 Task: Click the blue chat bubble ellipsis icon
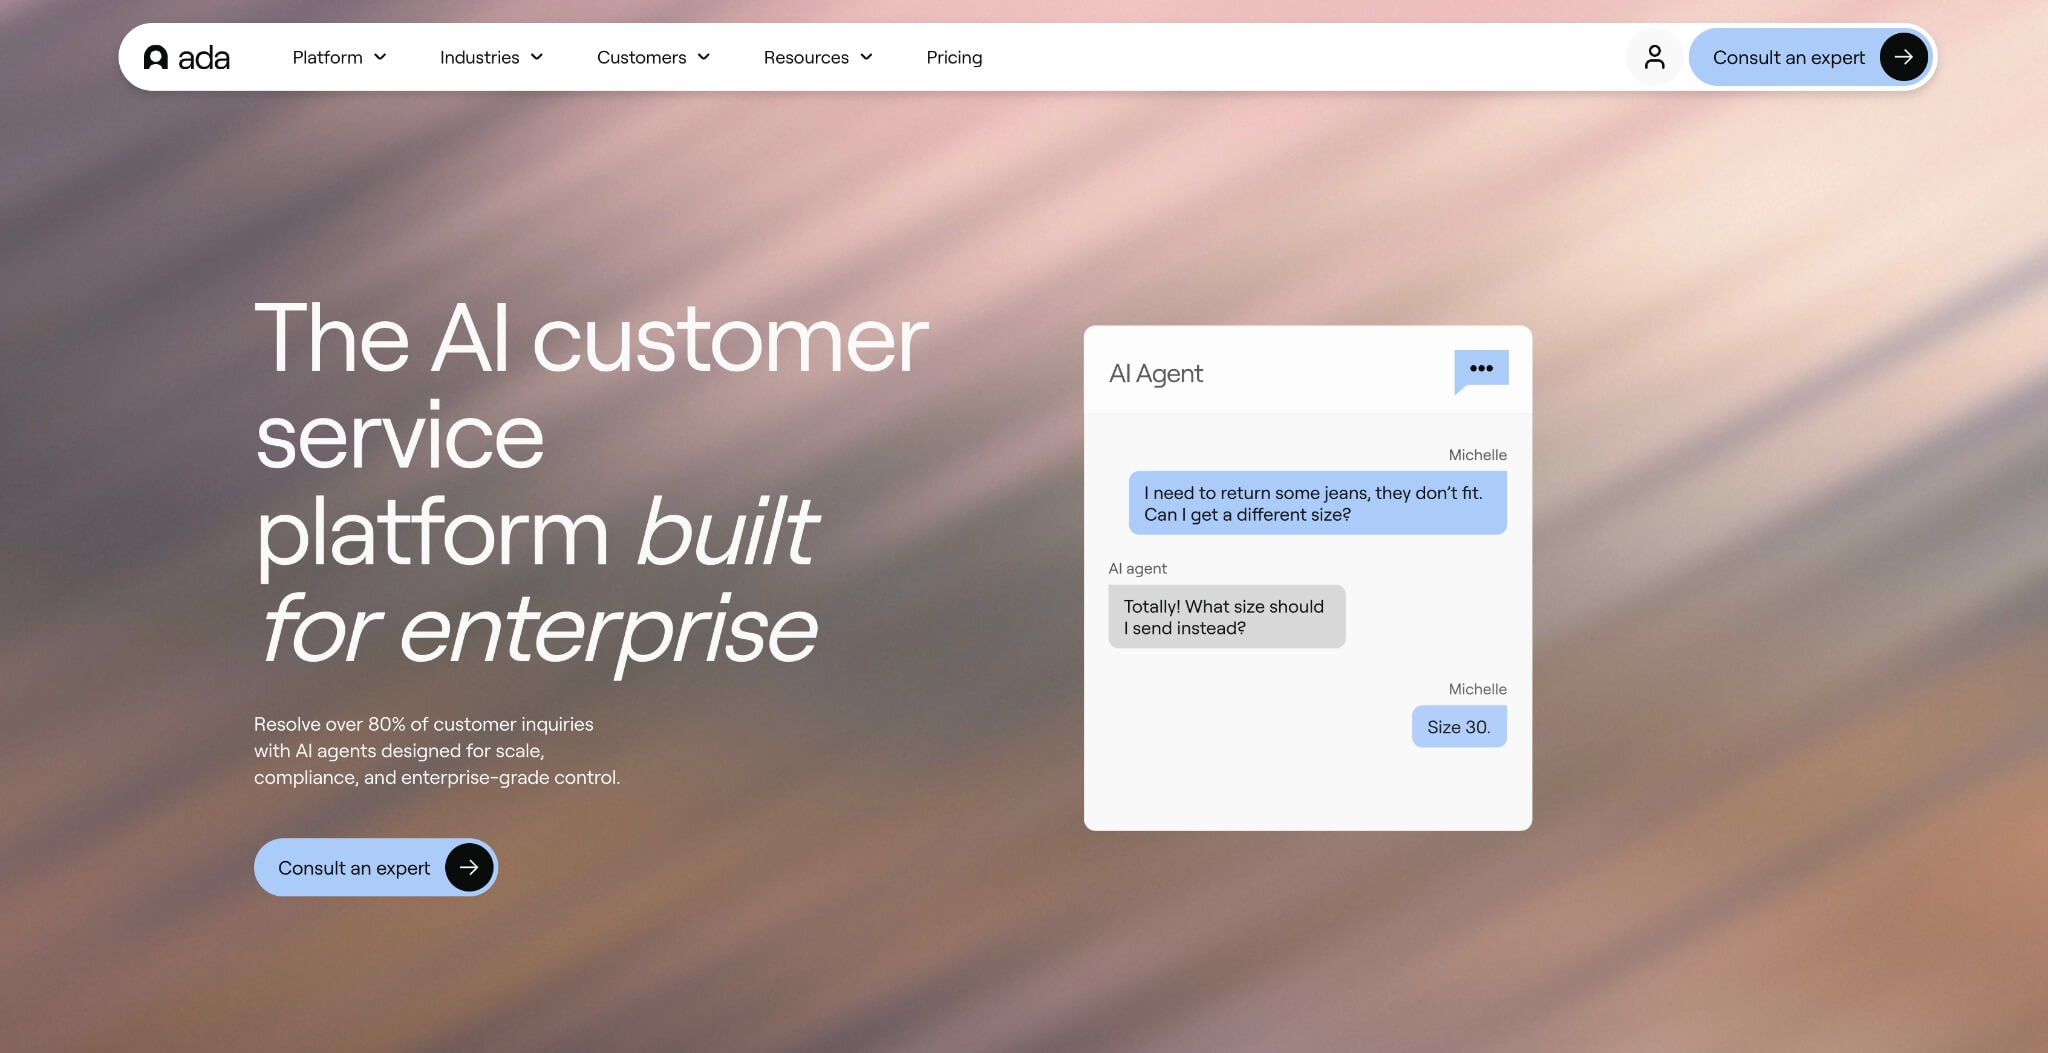(1481, 369)
